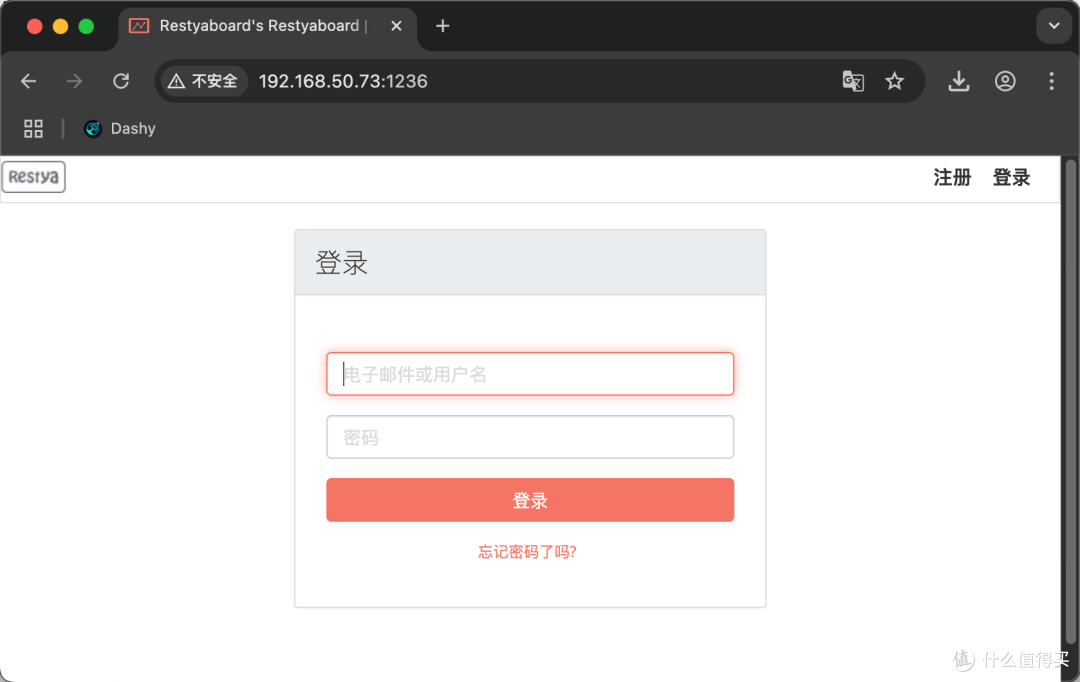1080x682 pixels.
Task: Focus the 电子邮件或用户名 field
Action: [x=530, y=374]
